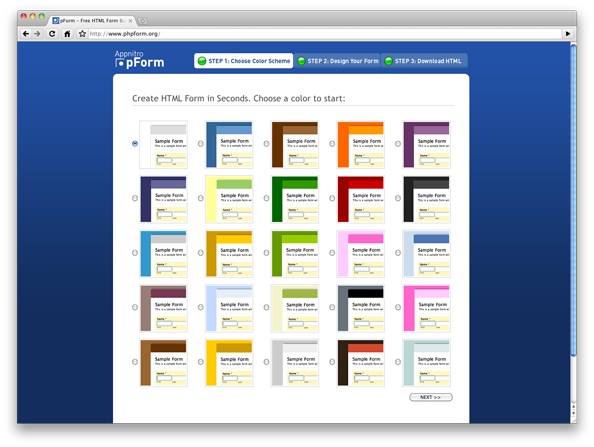Click the NEXT >> button

431,397
